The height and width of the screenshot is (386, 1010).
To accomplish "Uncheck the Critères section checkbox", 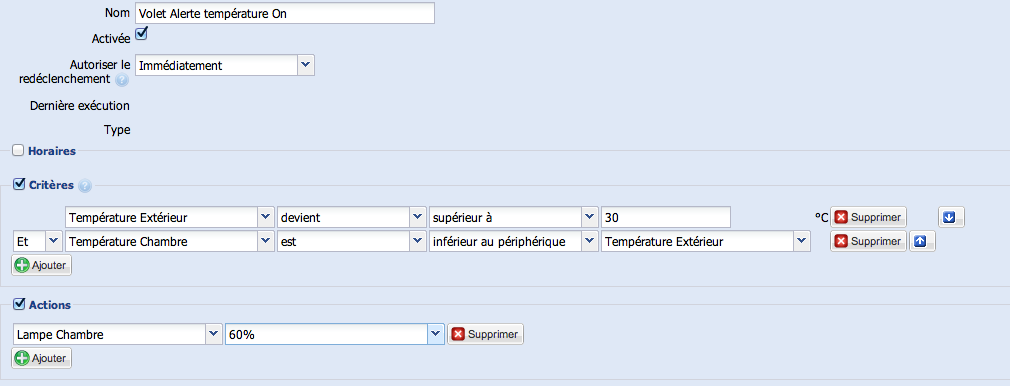I will tap(19, 185).
